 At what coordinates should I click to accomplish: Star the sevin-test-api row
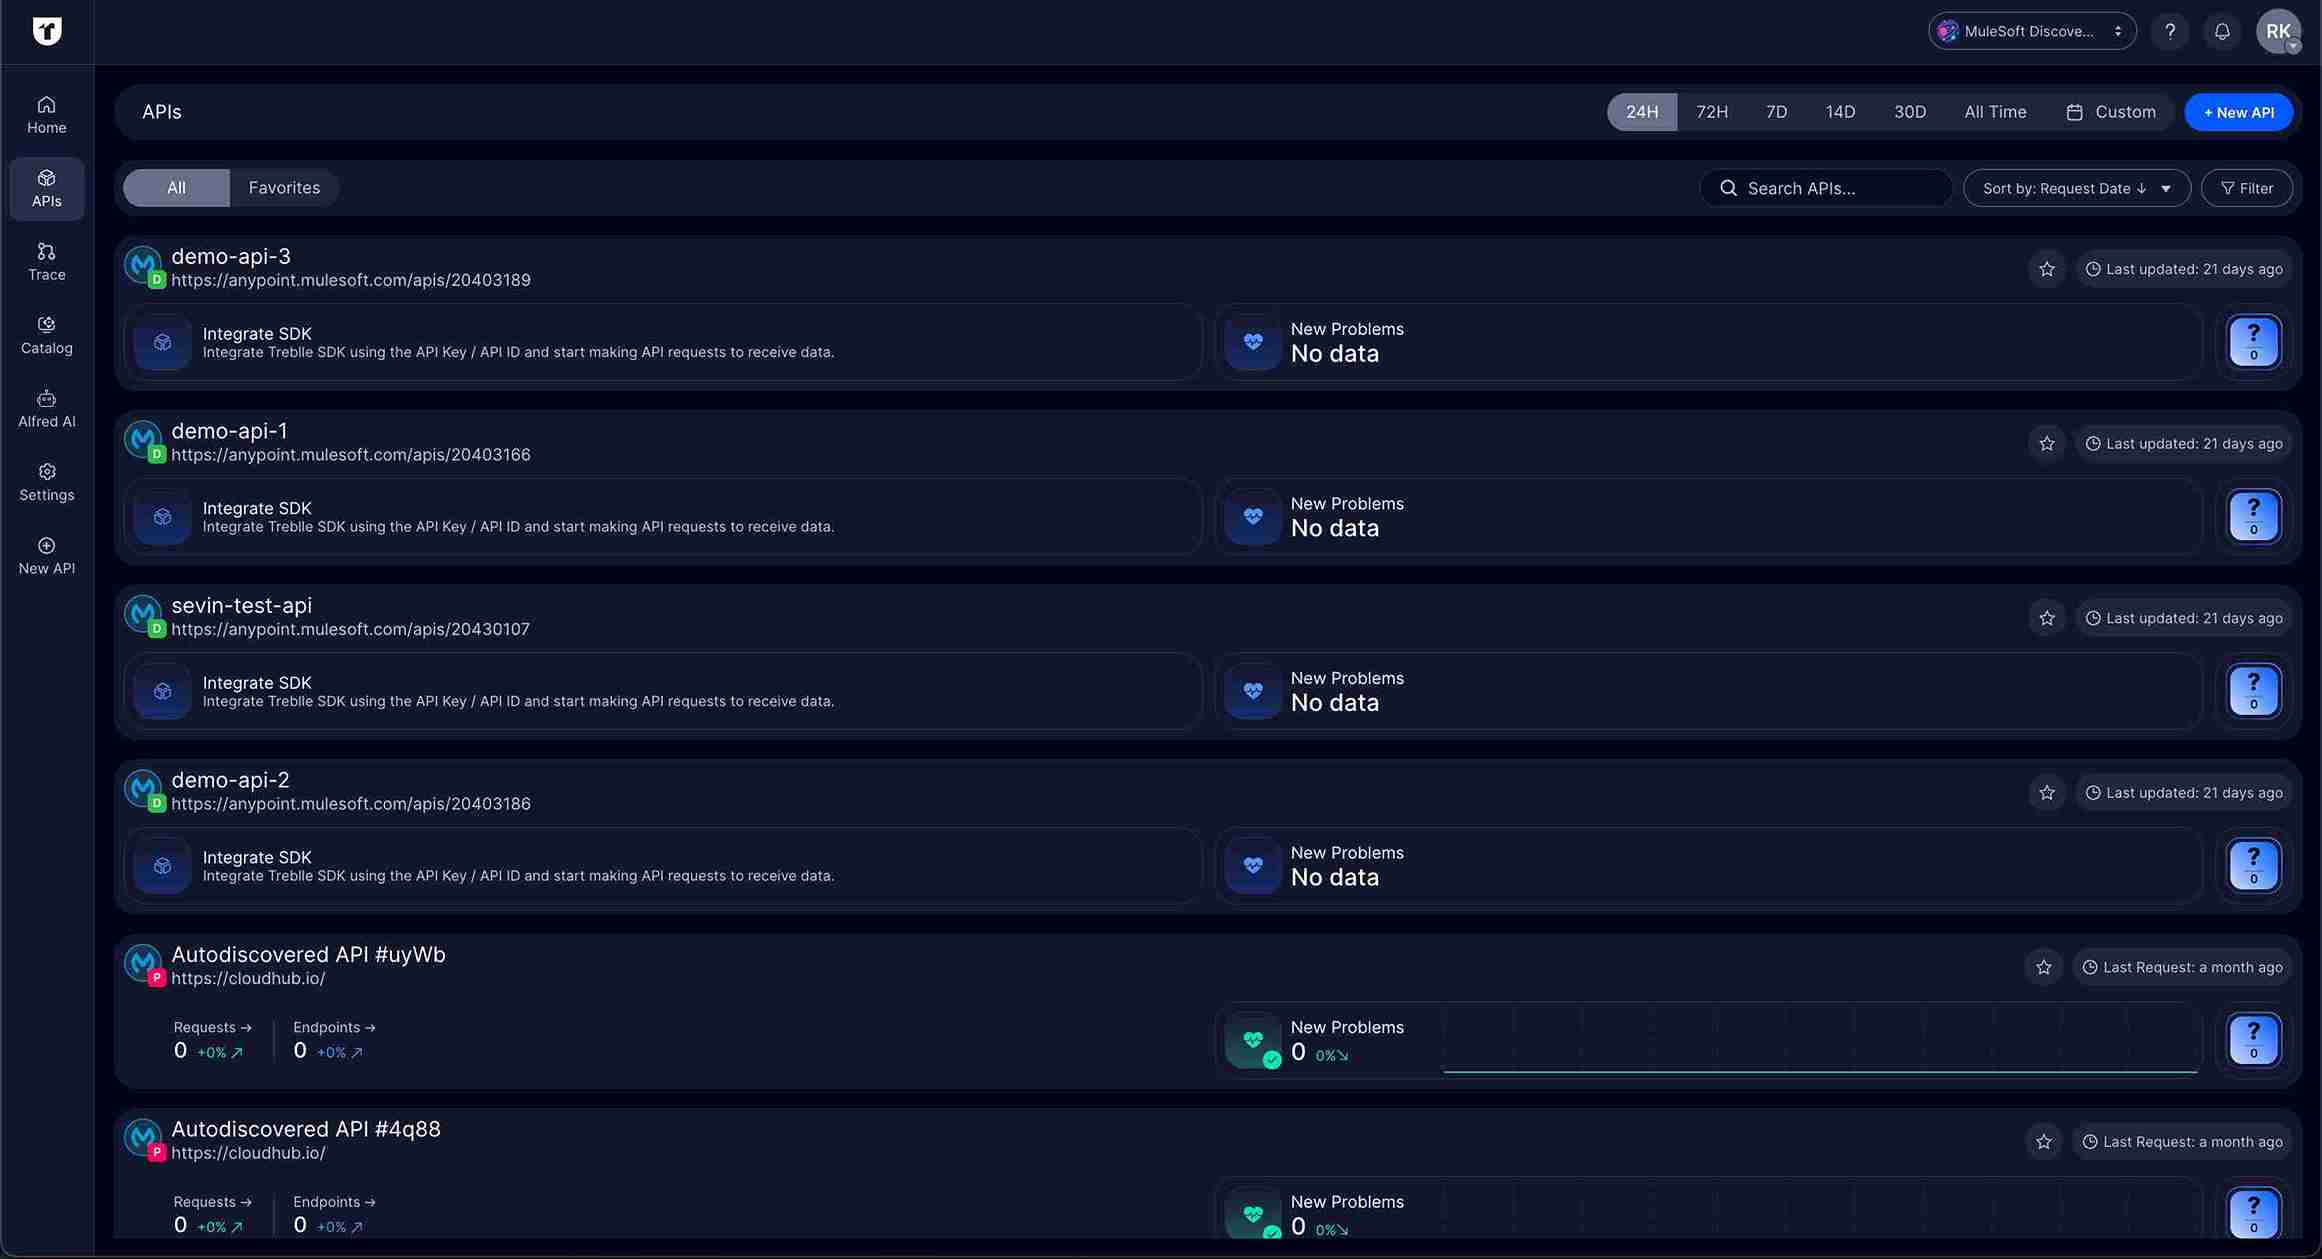pos(2047,618)
